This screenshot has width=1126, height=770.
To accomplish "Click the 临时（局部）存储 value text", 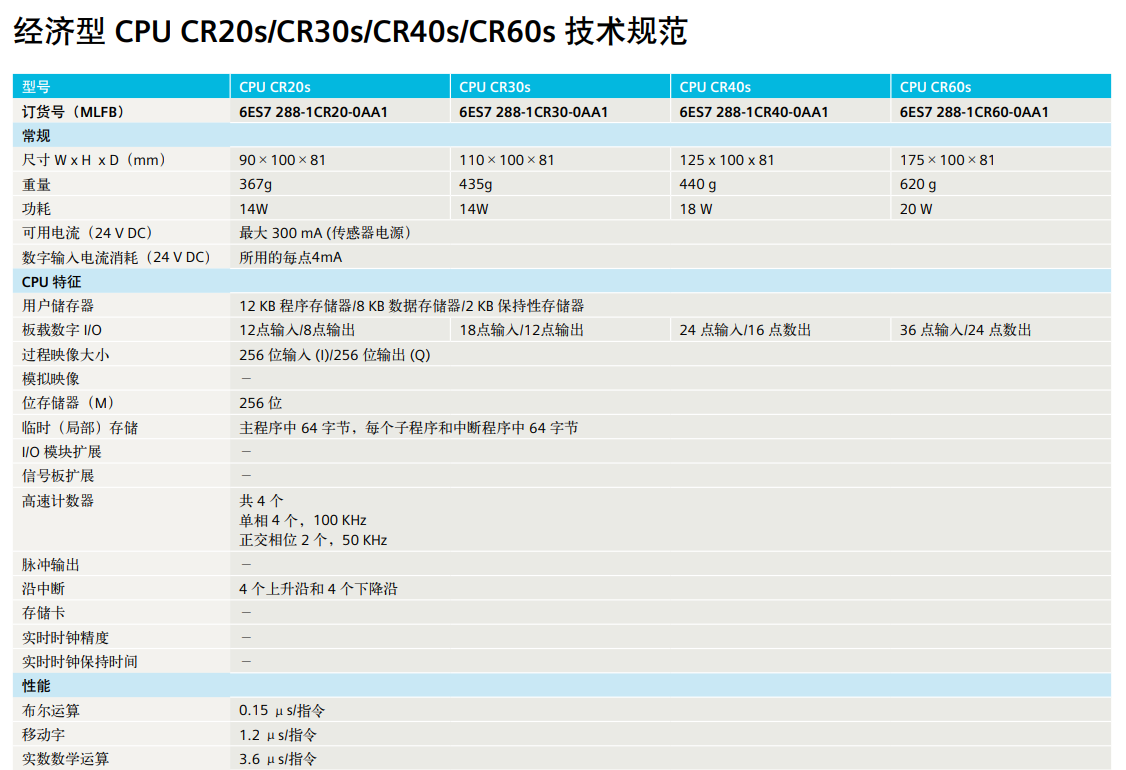I will [x=409, y=428].
